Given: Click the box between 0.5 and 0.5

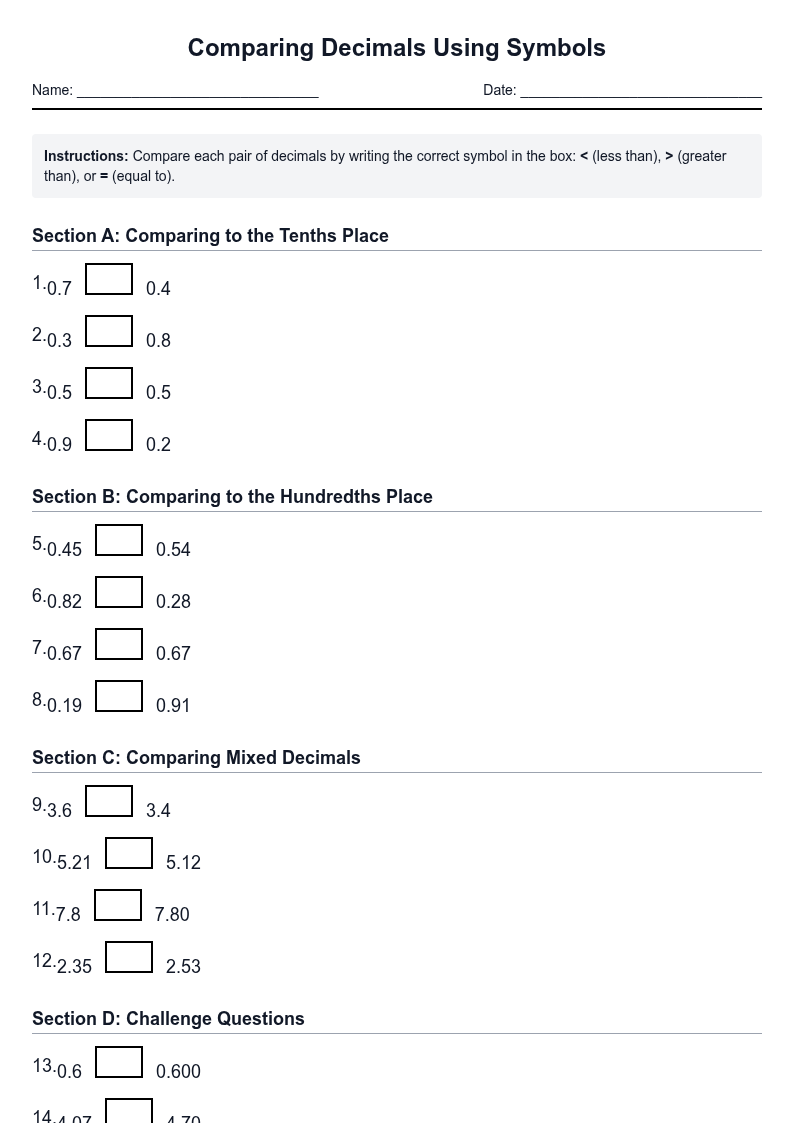Looking at the screenshot, I should pos(109,383).
